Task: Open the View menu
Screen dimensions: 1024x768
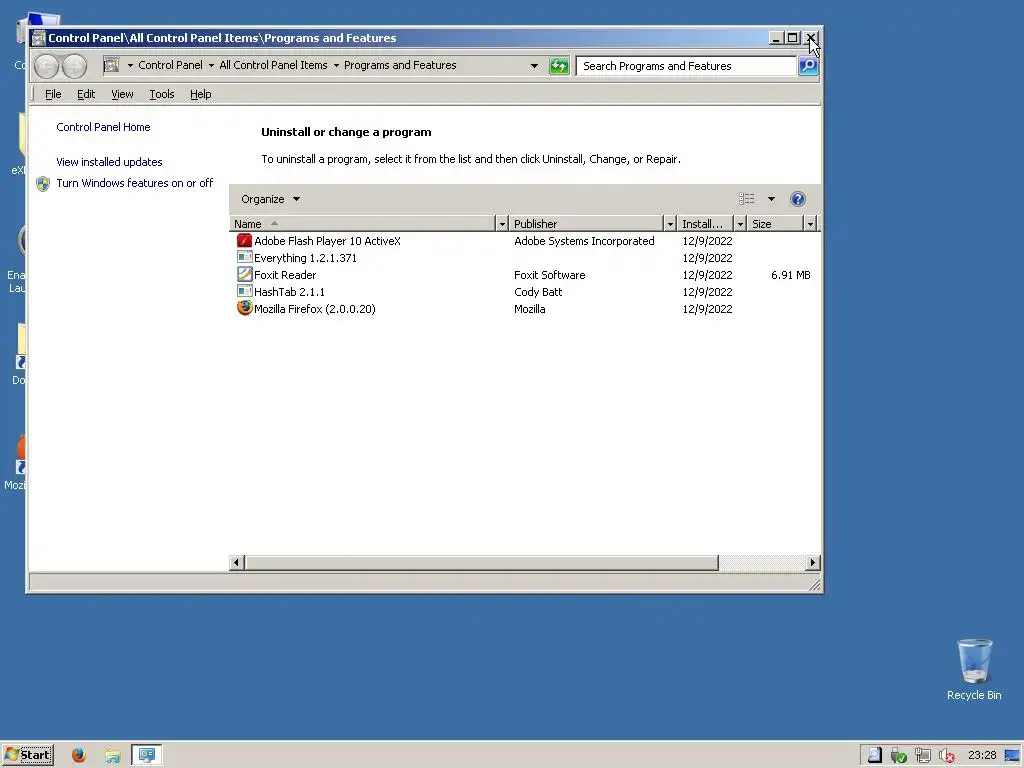Action: [x=122, y=94]
